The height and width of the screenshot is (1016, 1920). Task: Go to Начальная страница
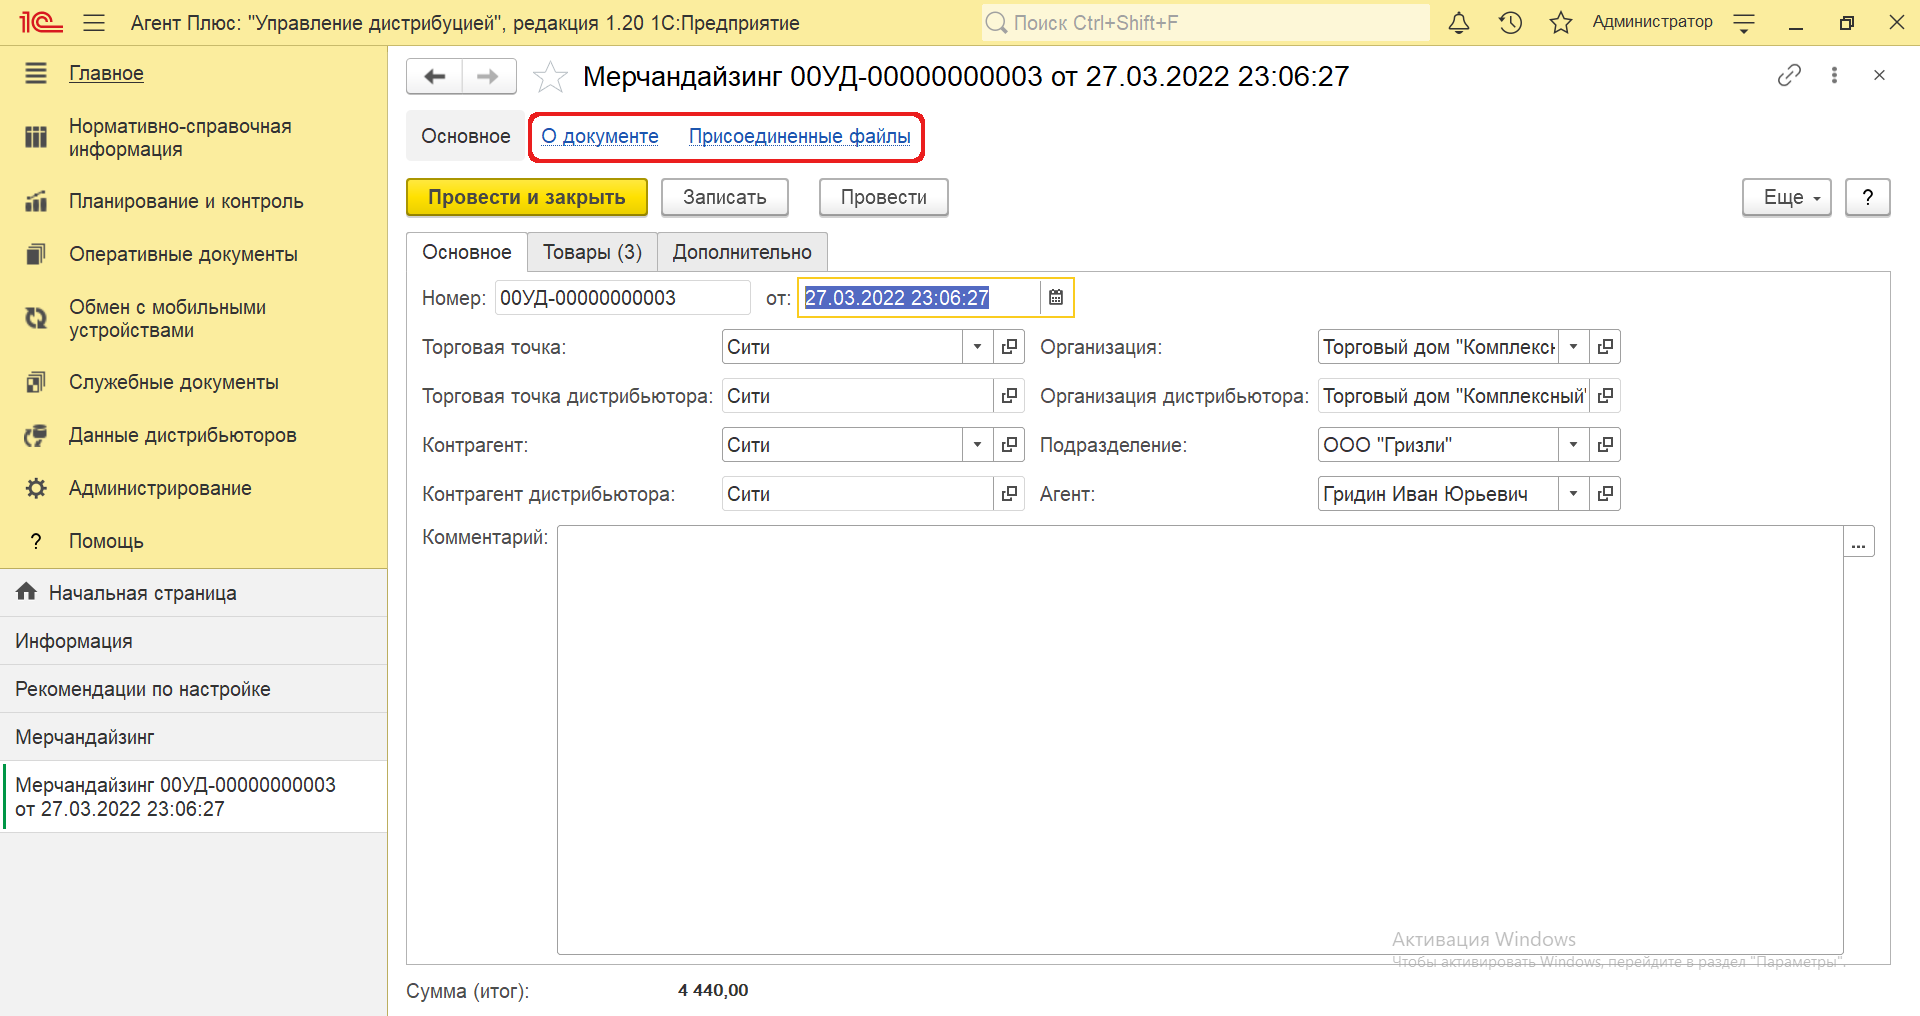click(x=193, y=593)
